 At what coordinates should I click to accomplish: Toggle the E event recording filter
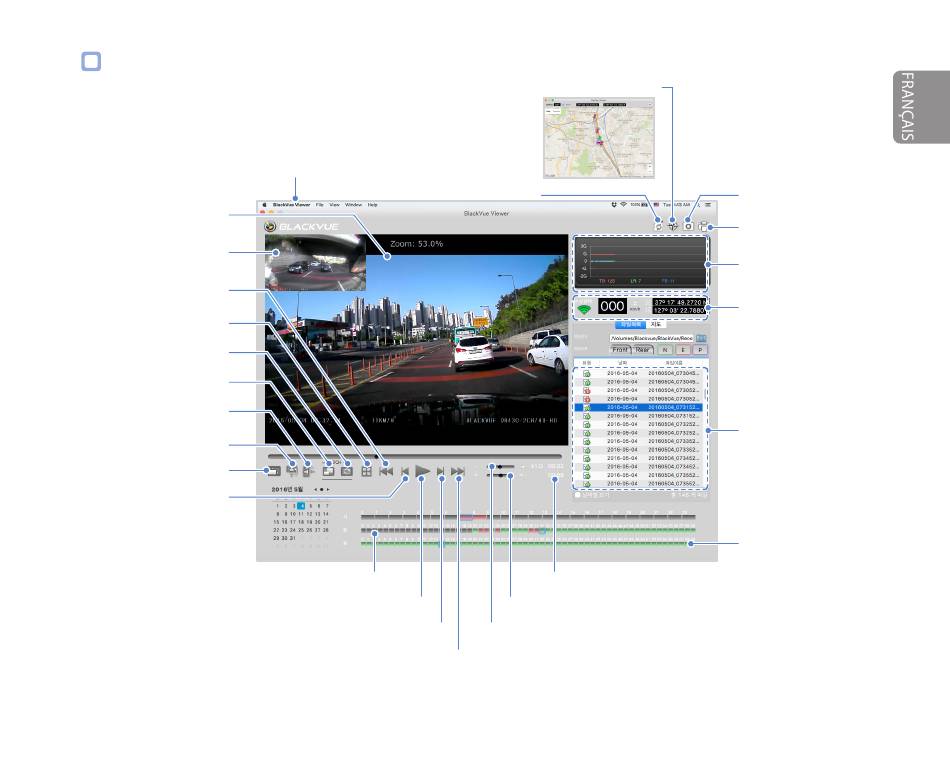(x=682, y=350)
